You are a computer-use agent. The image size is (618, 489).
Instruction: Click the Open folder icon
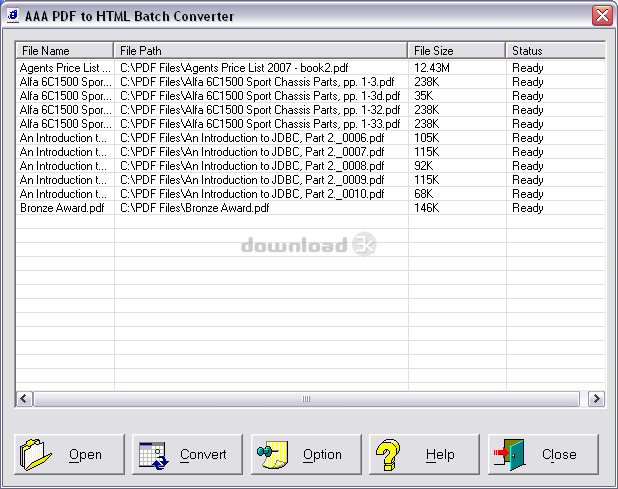37,455
